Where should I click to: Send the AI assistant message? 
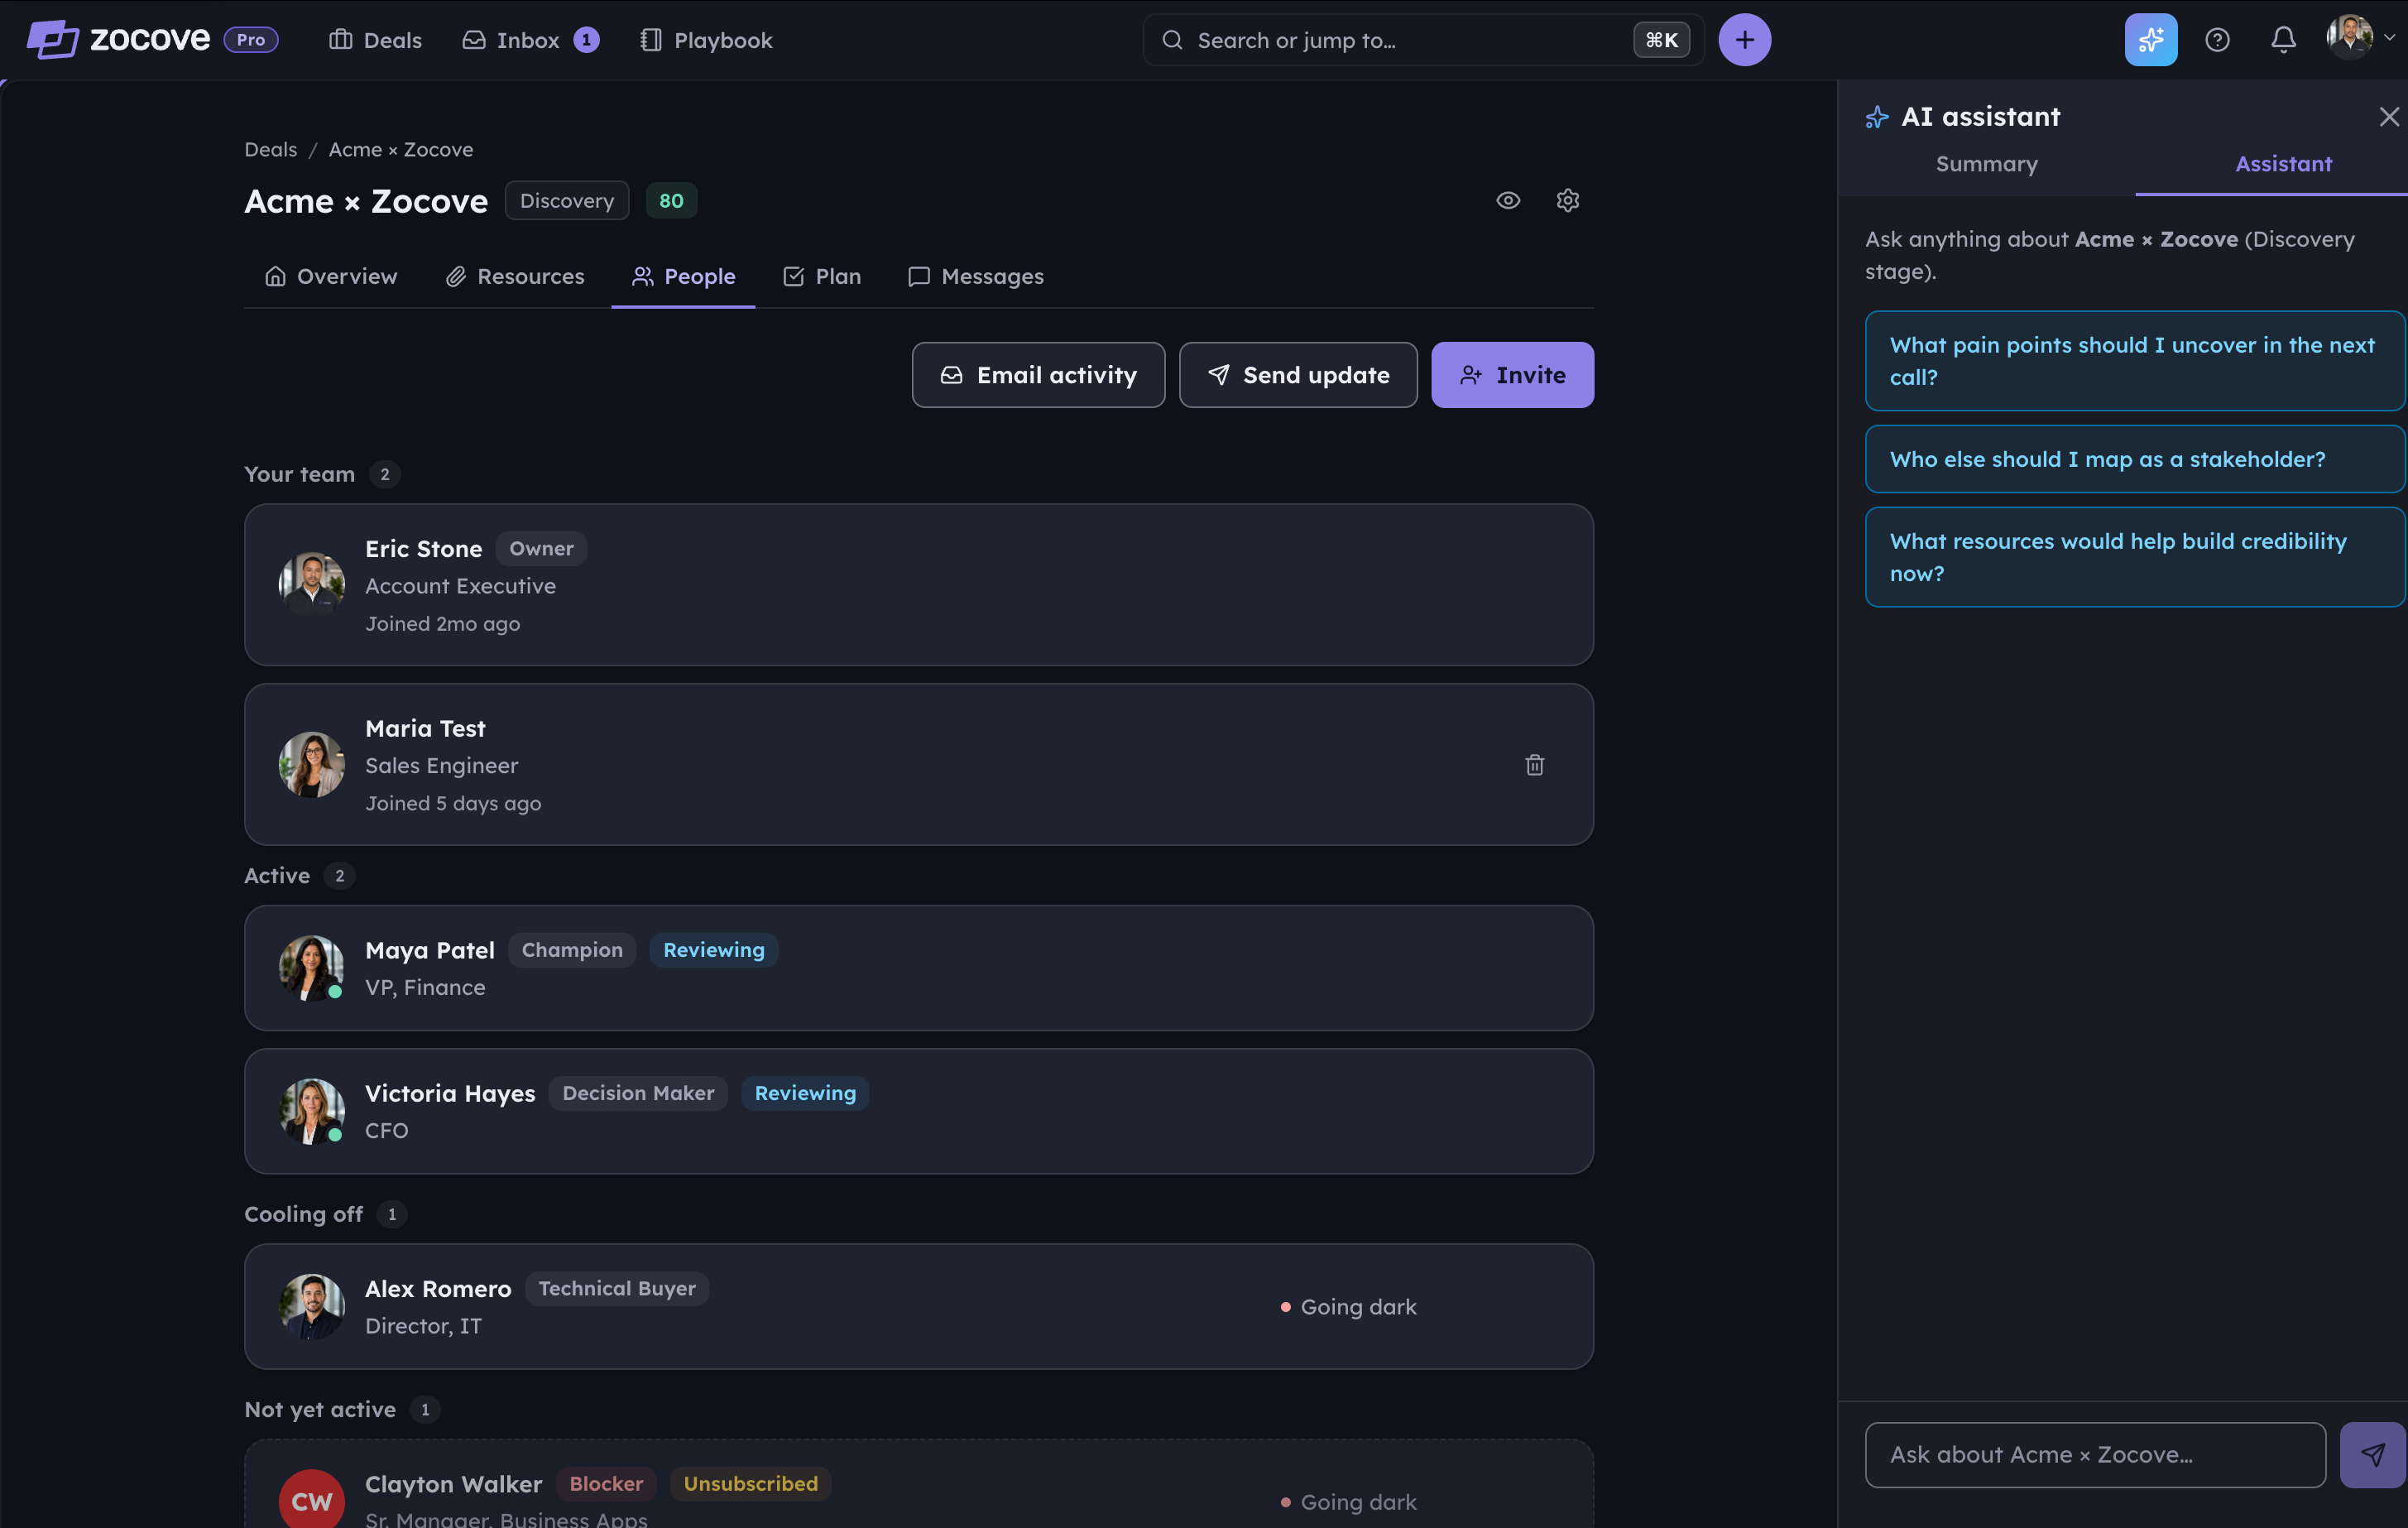2372,1455
